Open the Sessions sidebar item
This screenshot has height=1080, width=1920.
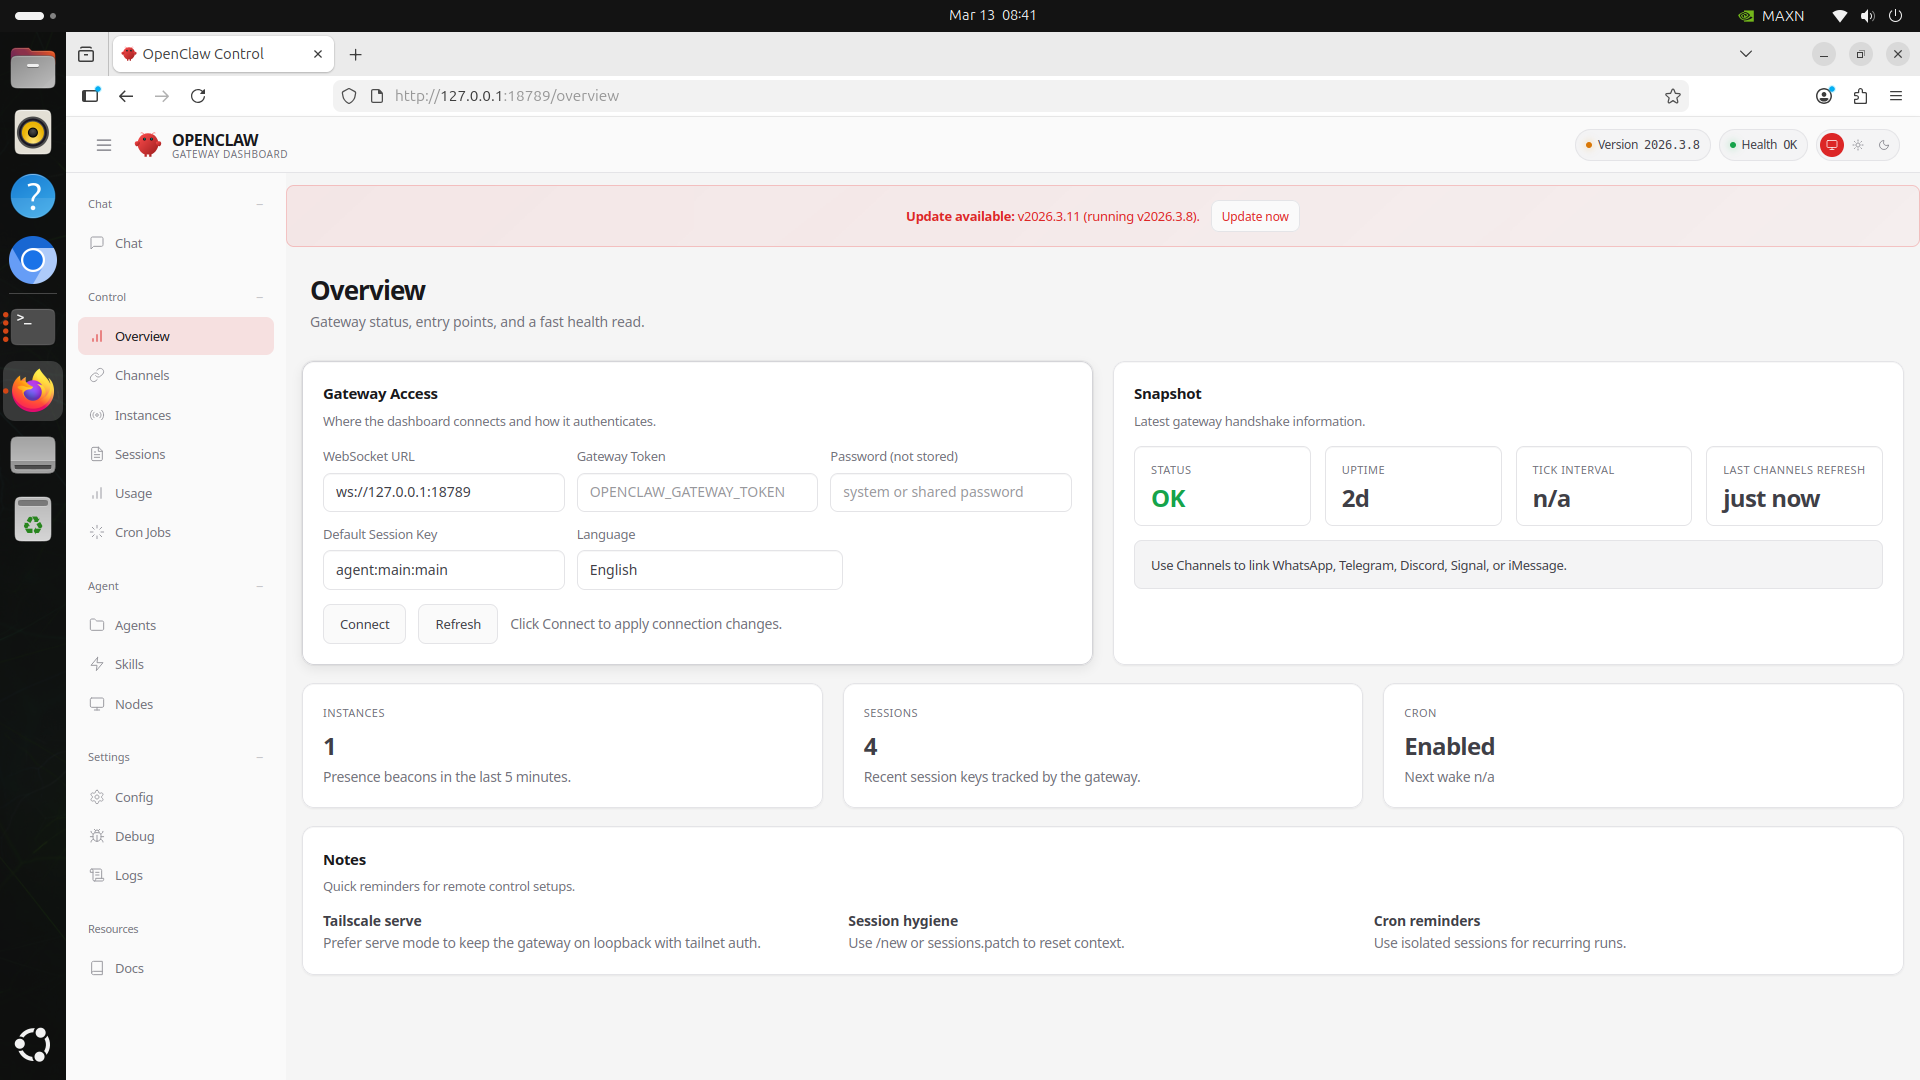140,454
